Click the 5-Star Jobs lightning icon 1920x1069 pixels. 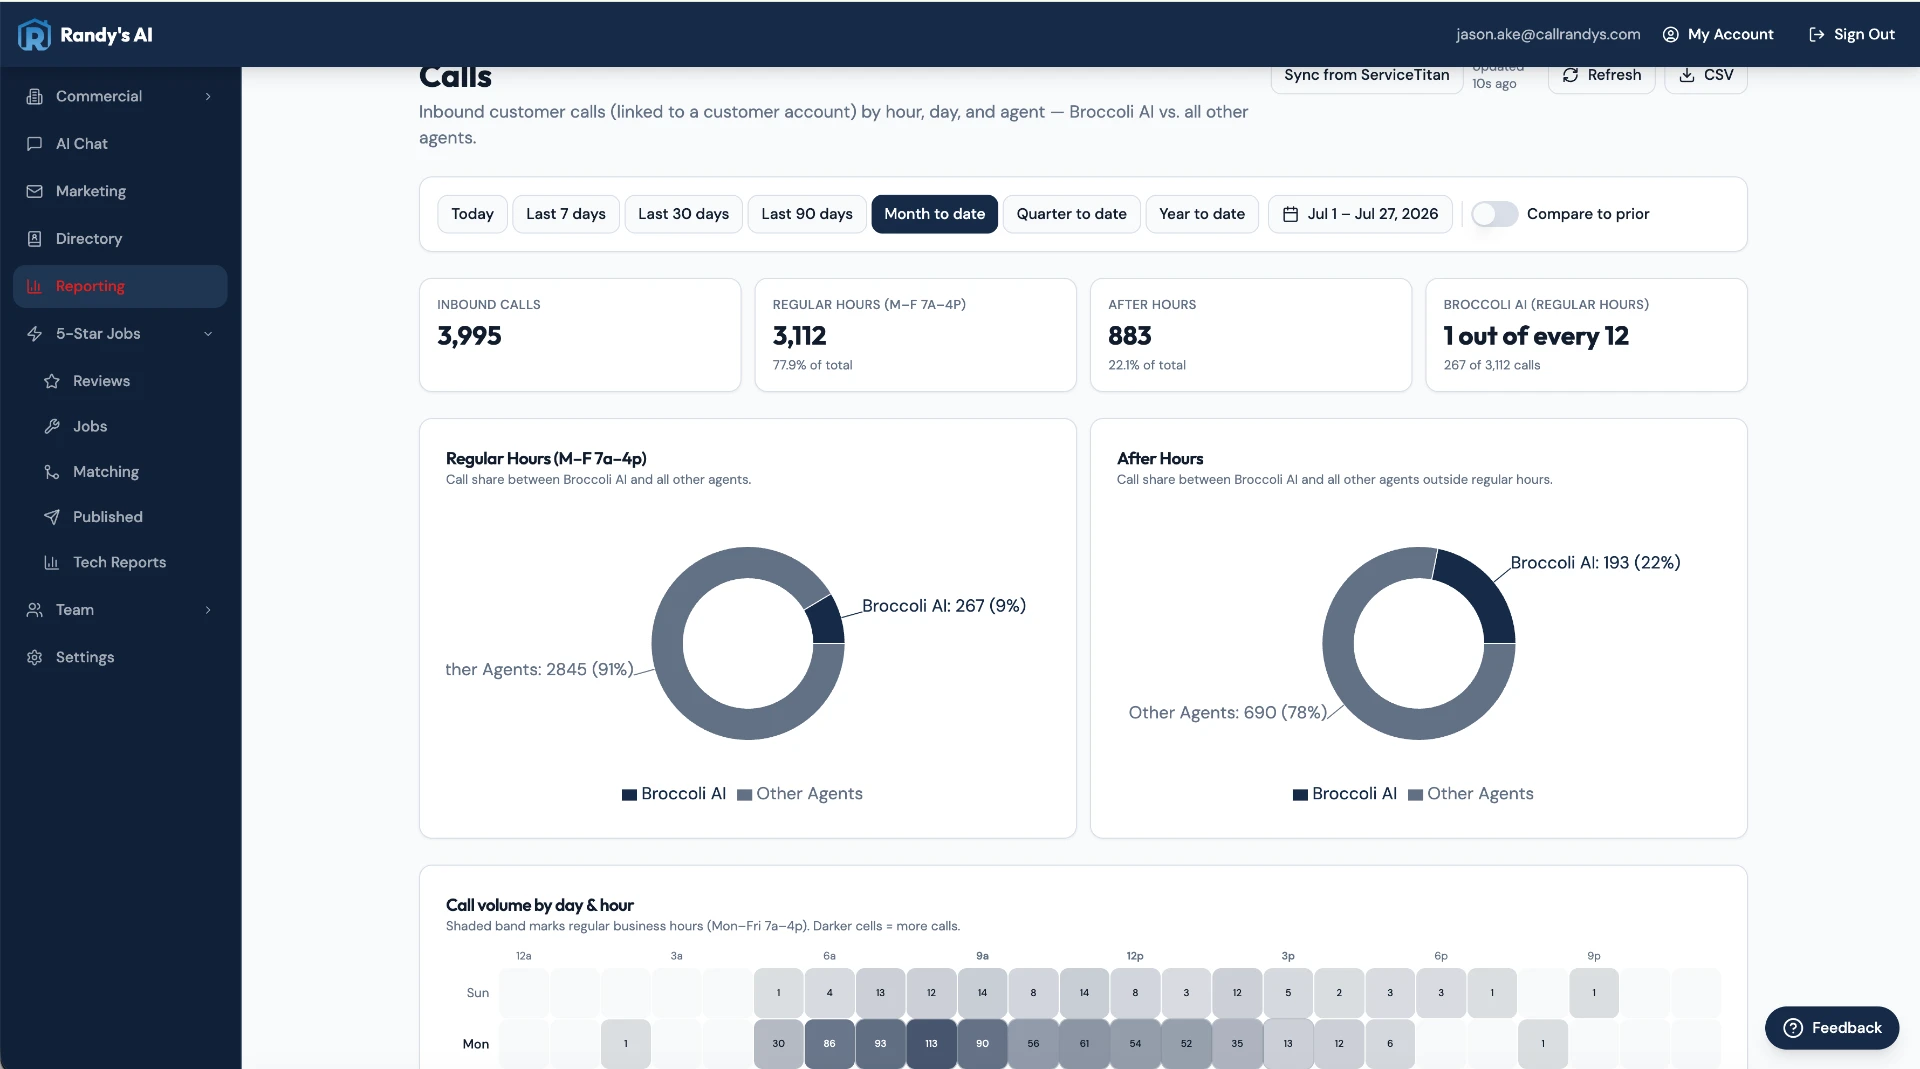coord(35,333)
